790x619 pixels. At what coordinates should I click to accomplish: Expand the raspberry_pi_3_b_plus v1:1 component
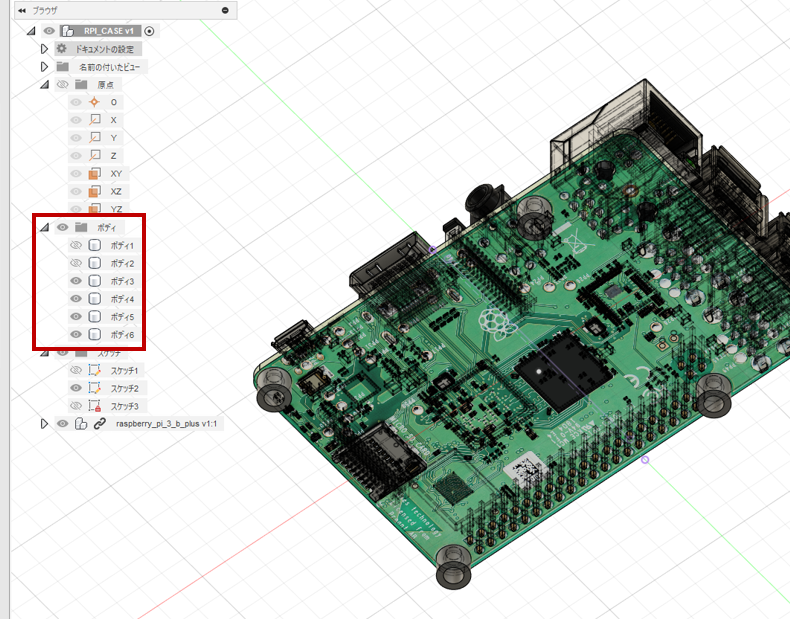click(x=44, y=424)
